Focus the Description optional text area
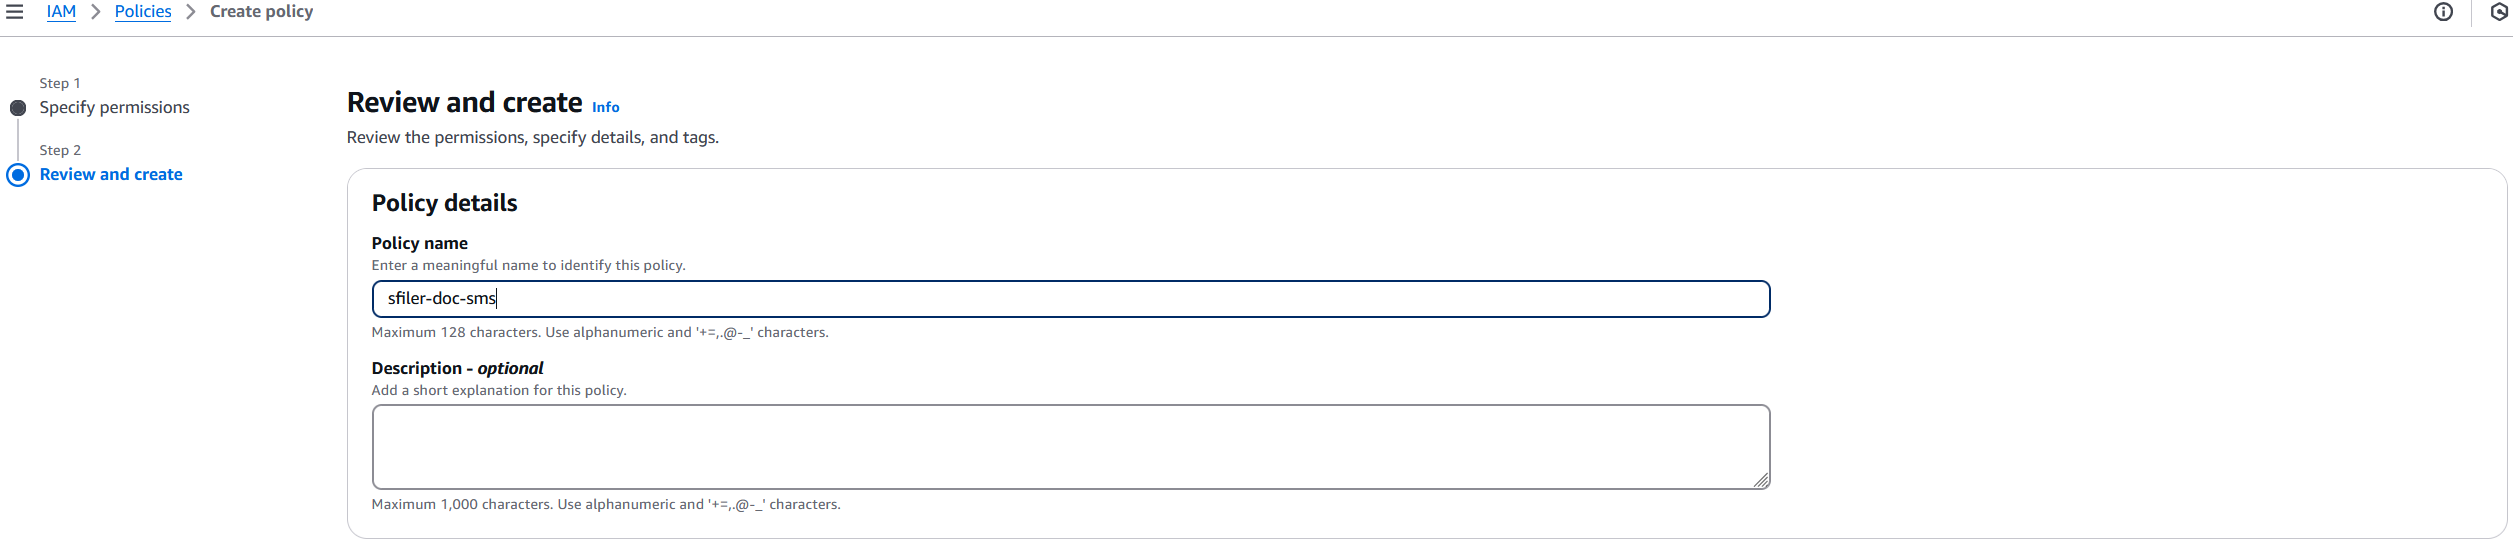Image resolution: width=2513 pixels, height=543 pixels. [1071, 447]
